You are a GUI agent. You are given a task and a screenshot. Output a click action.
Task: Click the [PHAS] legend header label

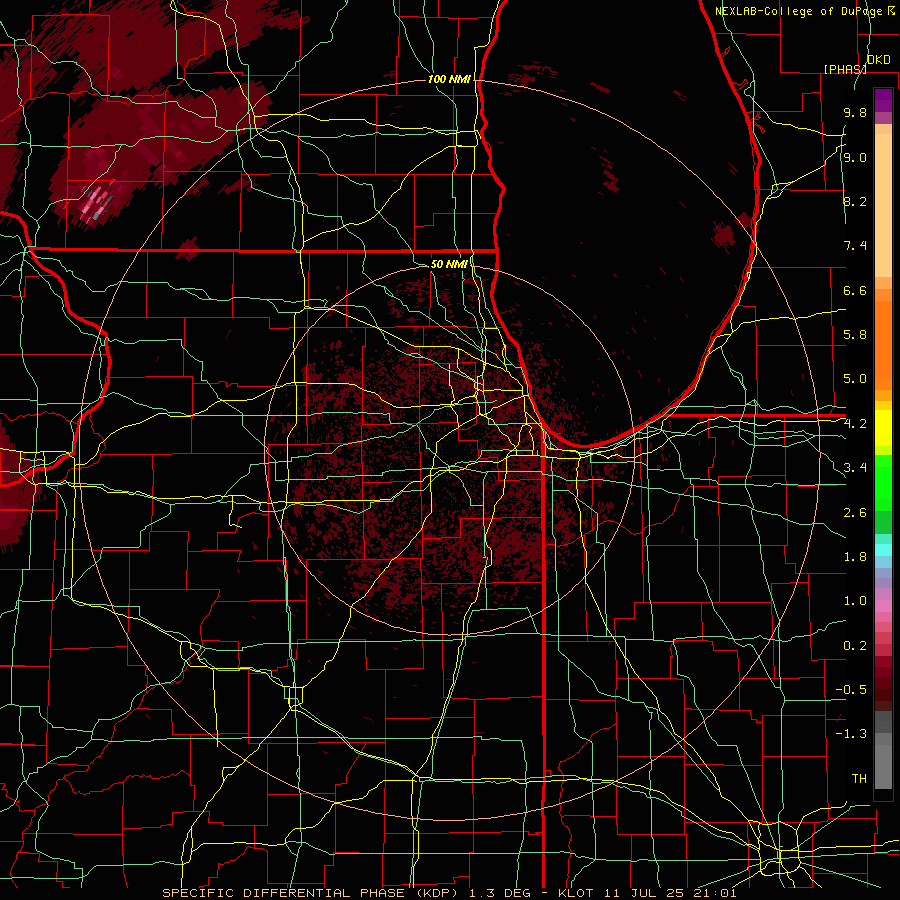845,69
